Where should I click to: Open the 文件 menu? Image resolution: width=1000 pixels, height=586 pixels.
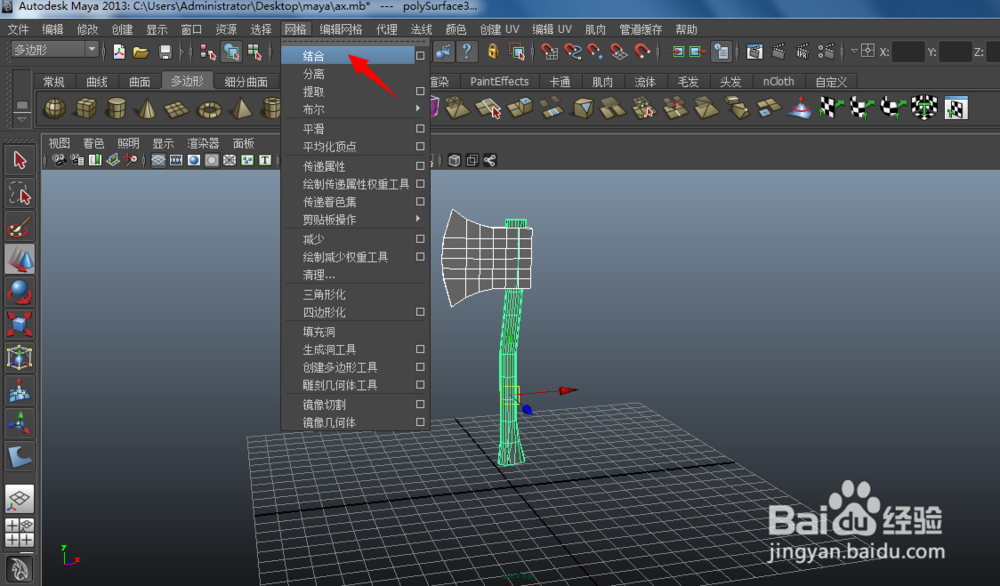18,29
